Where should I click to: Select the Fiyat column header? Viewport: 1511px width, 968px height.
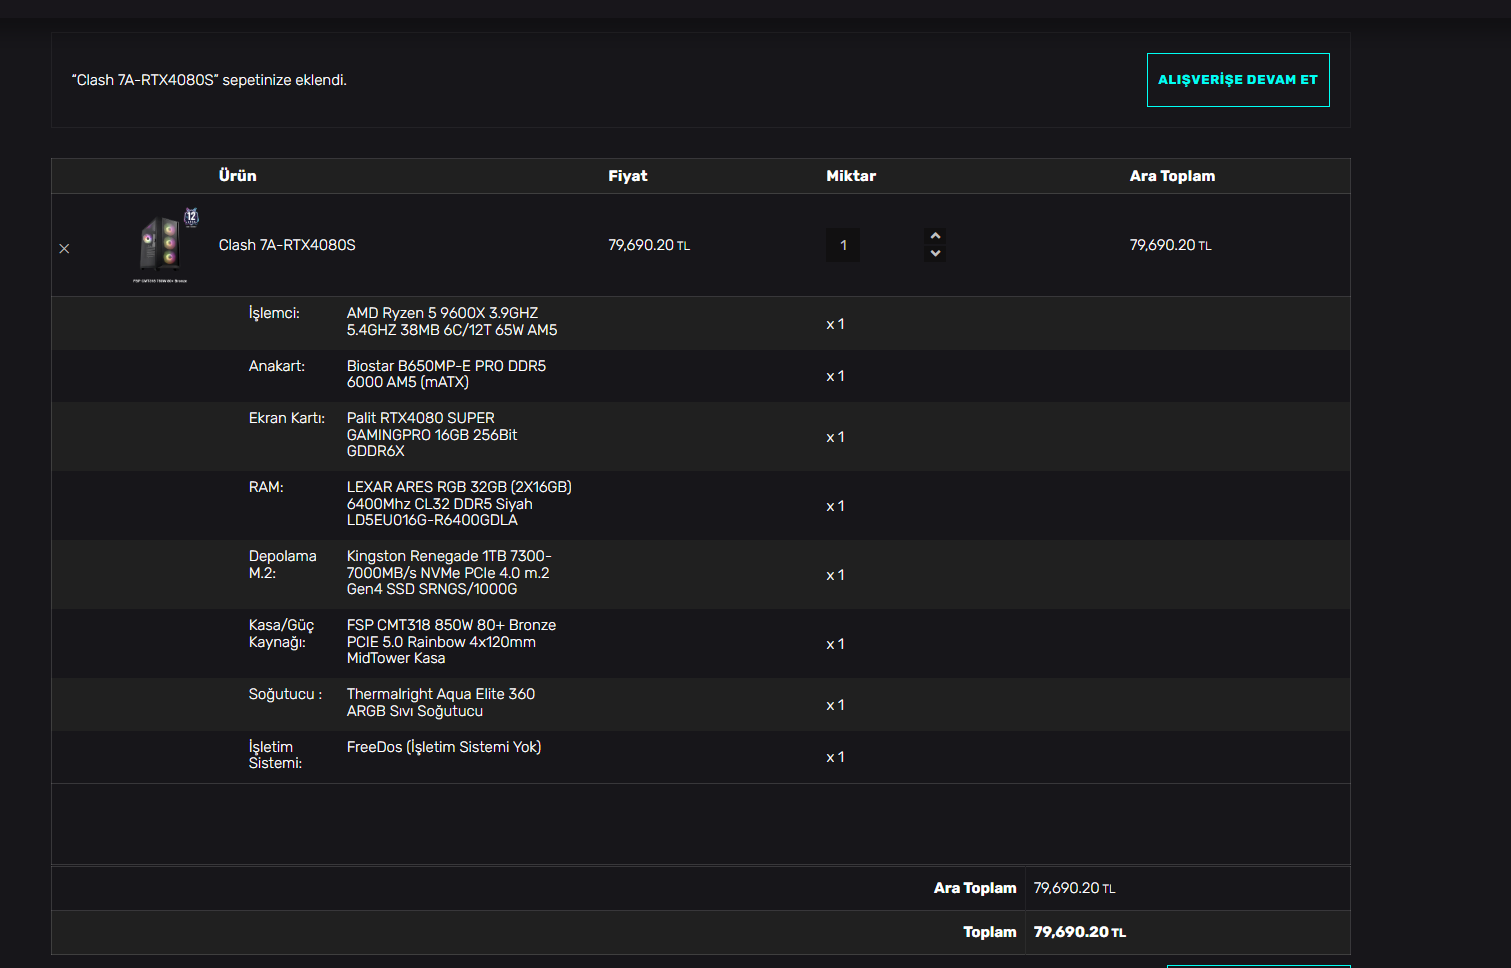[628, 176]
